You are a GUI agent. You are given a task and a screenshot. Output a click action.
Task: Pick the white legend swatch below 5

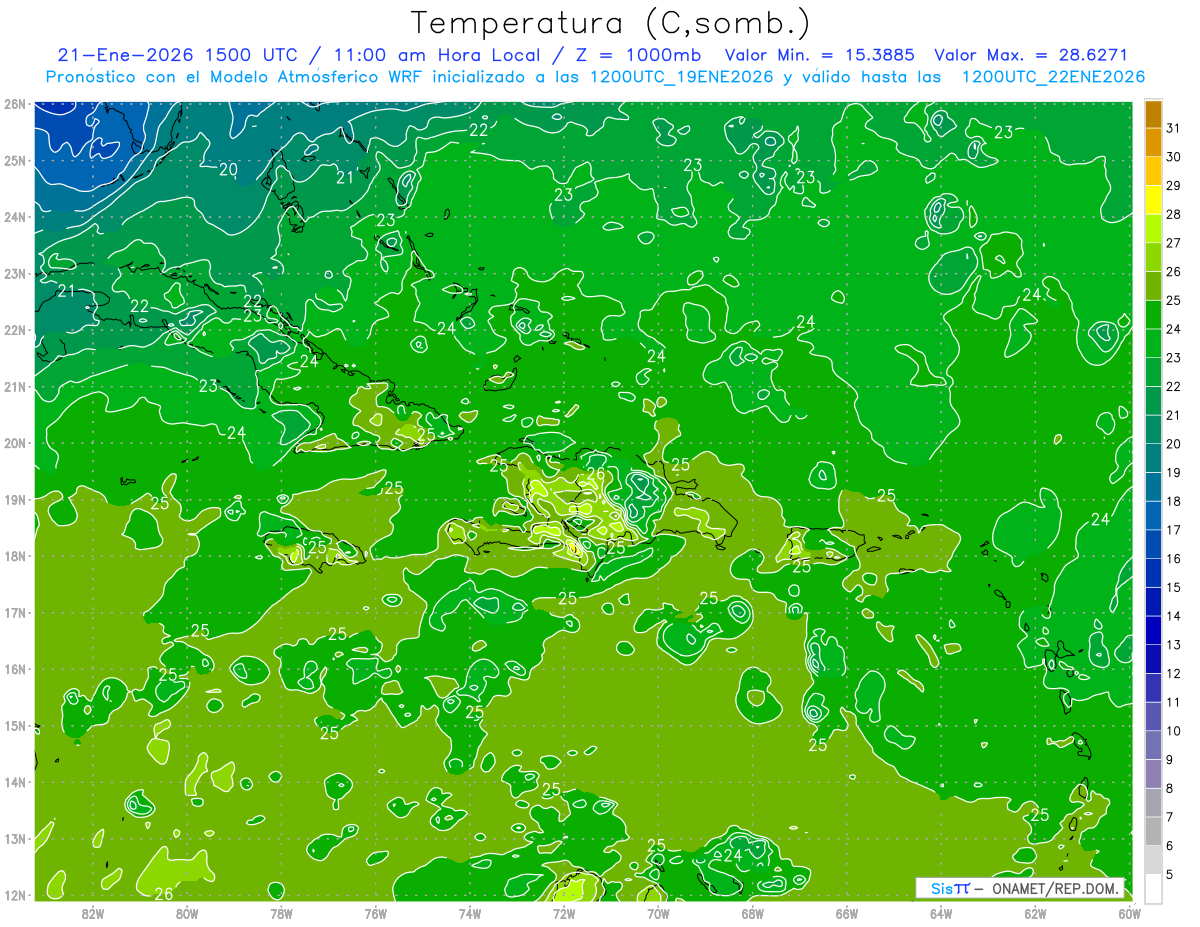1153,888
